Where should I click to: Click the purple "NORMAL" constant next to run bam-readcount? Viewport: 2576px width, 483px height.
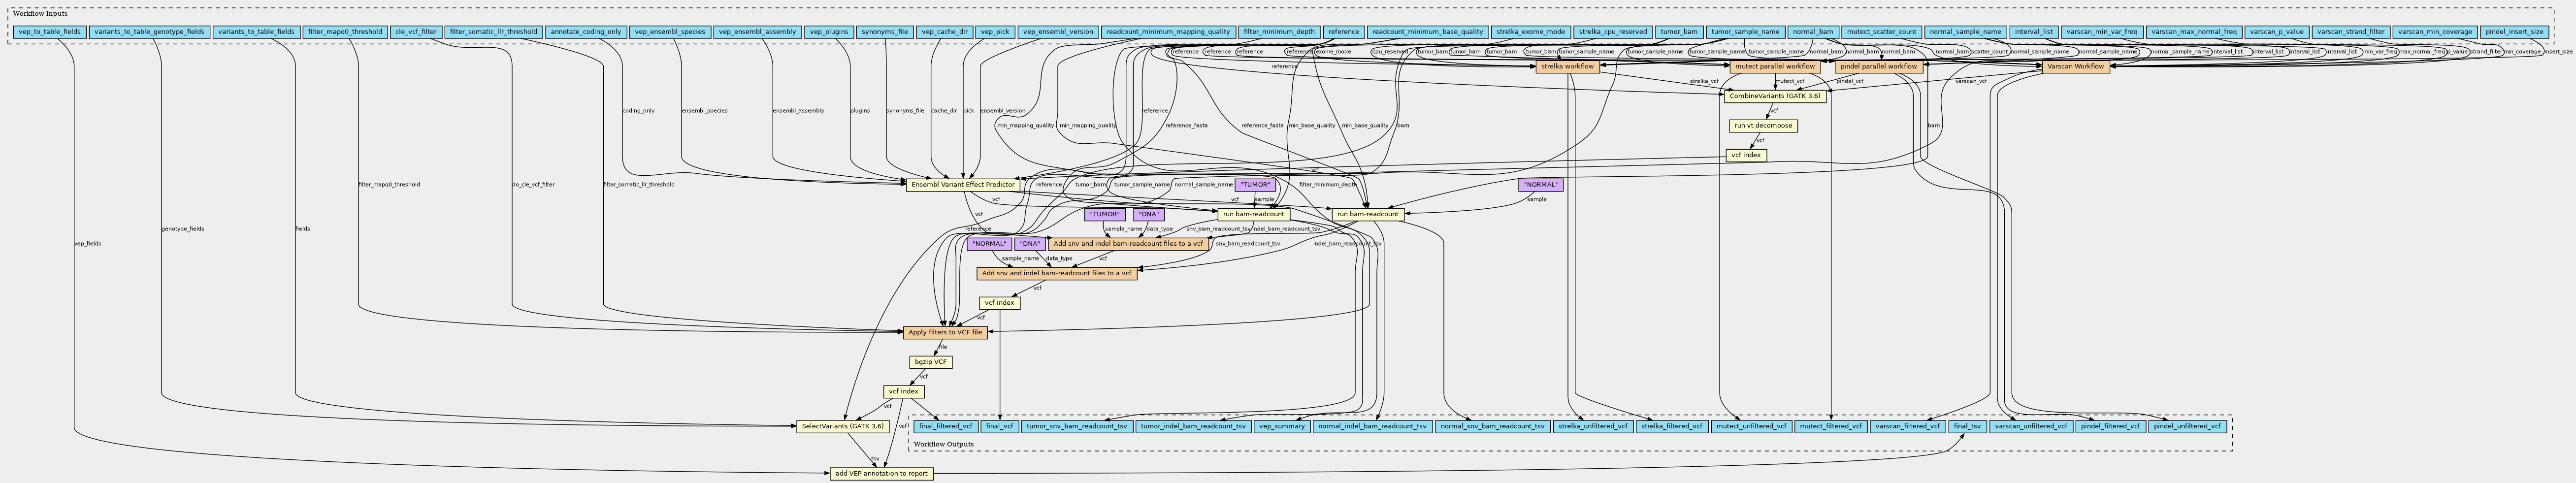(x=1540, y=185)
